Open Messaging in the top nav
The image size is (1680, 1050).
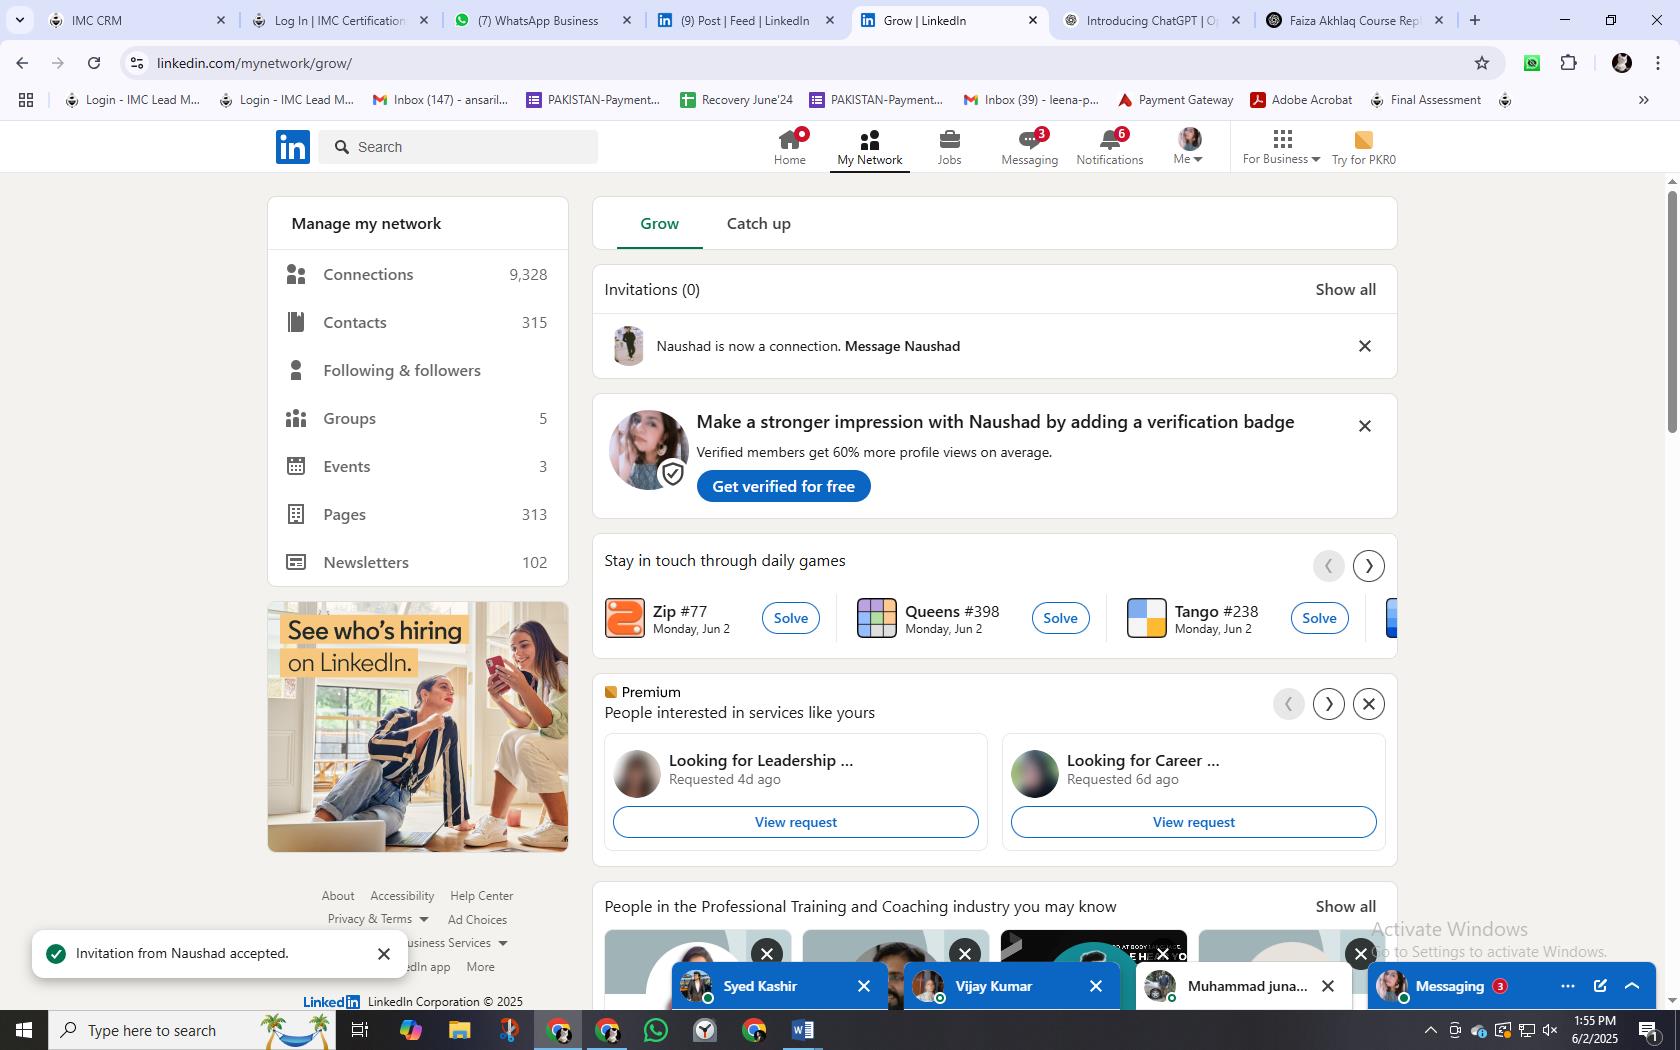1029,147
